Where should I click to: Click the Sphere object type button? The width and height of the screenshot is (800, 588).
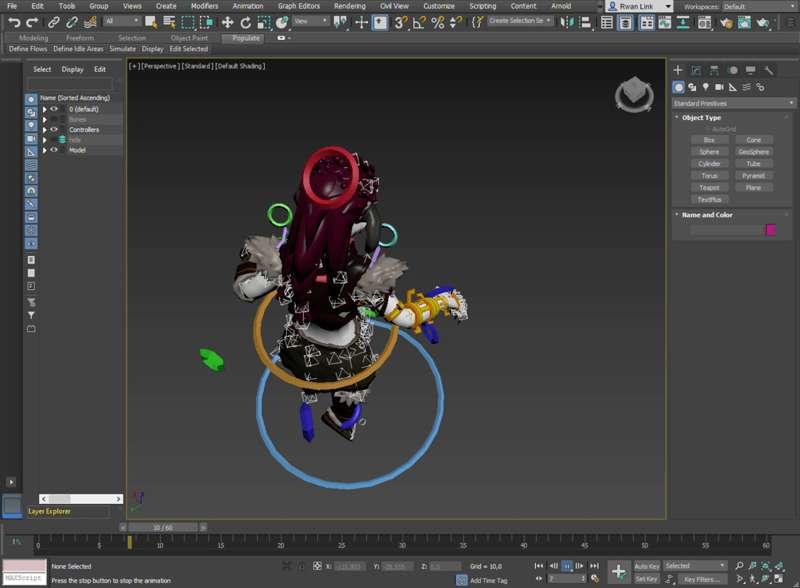click(x=709, y=152)
